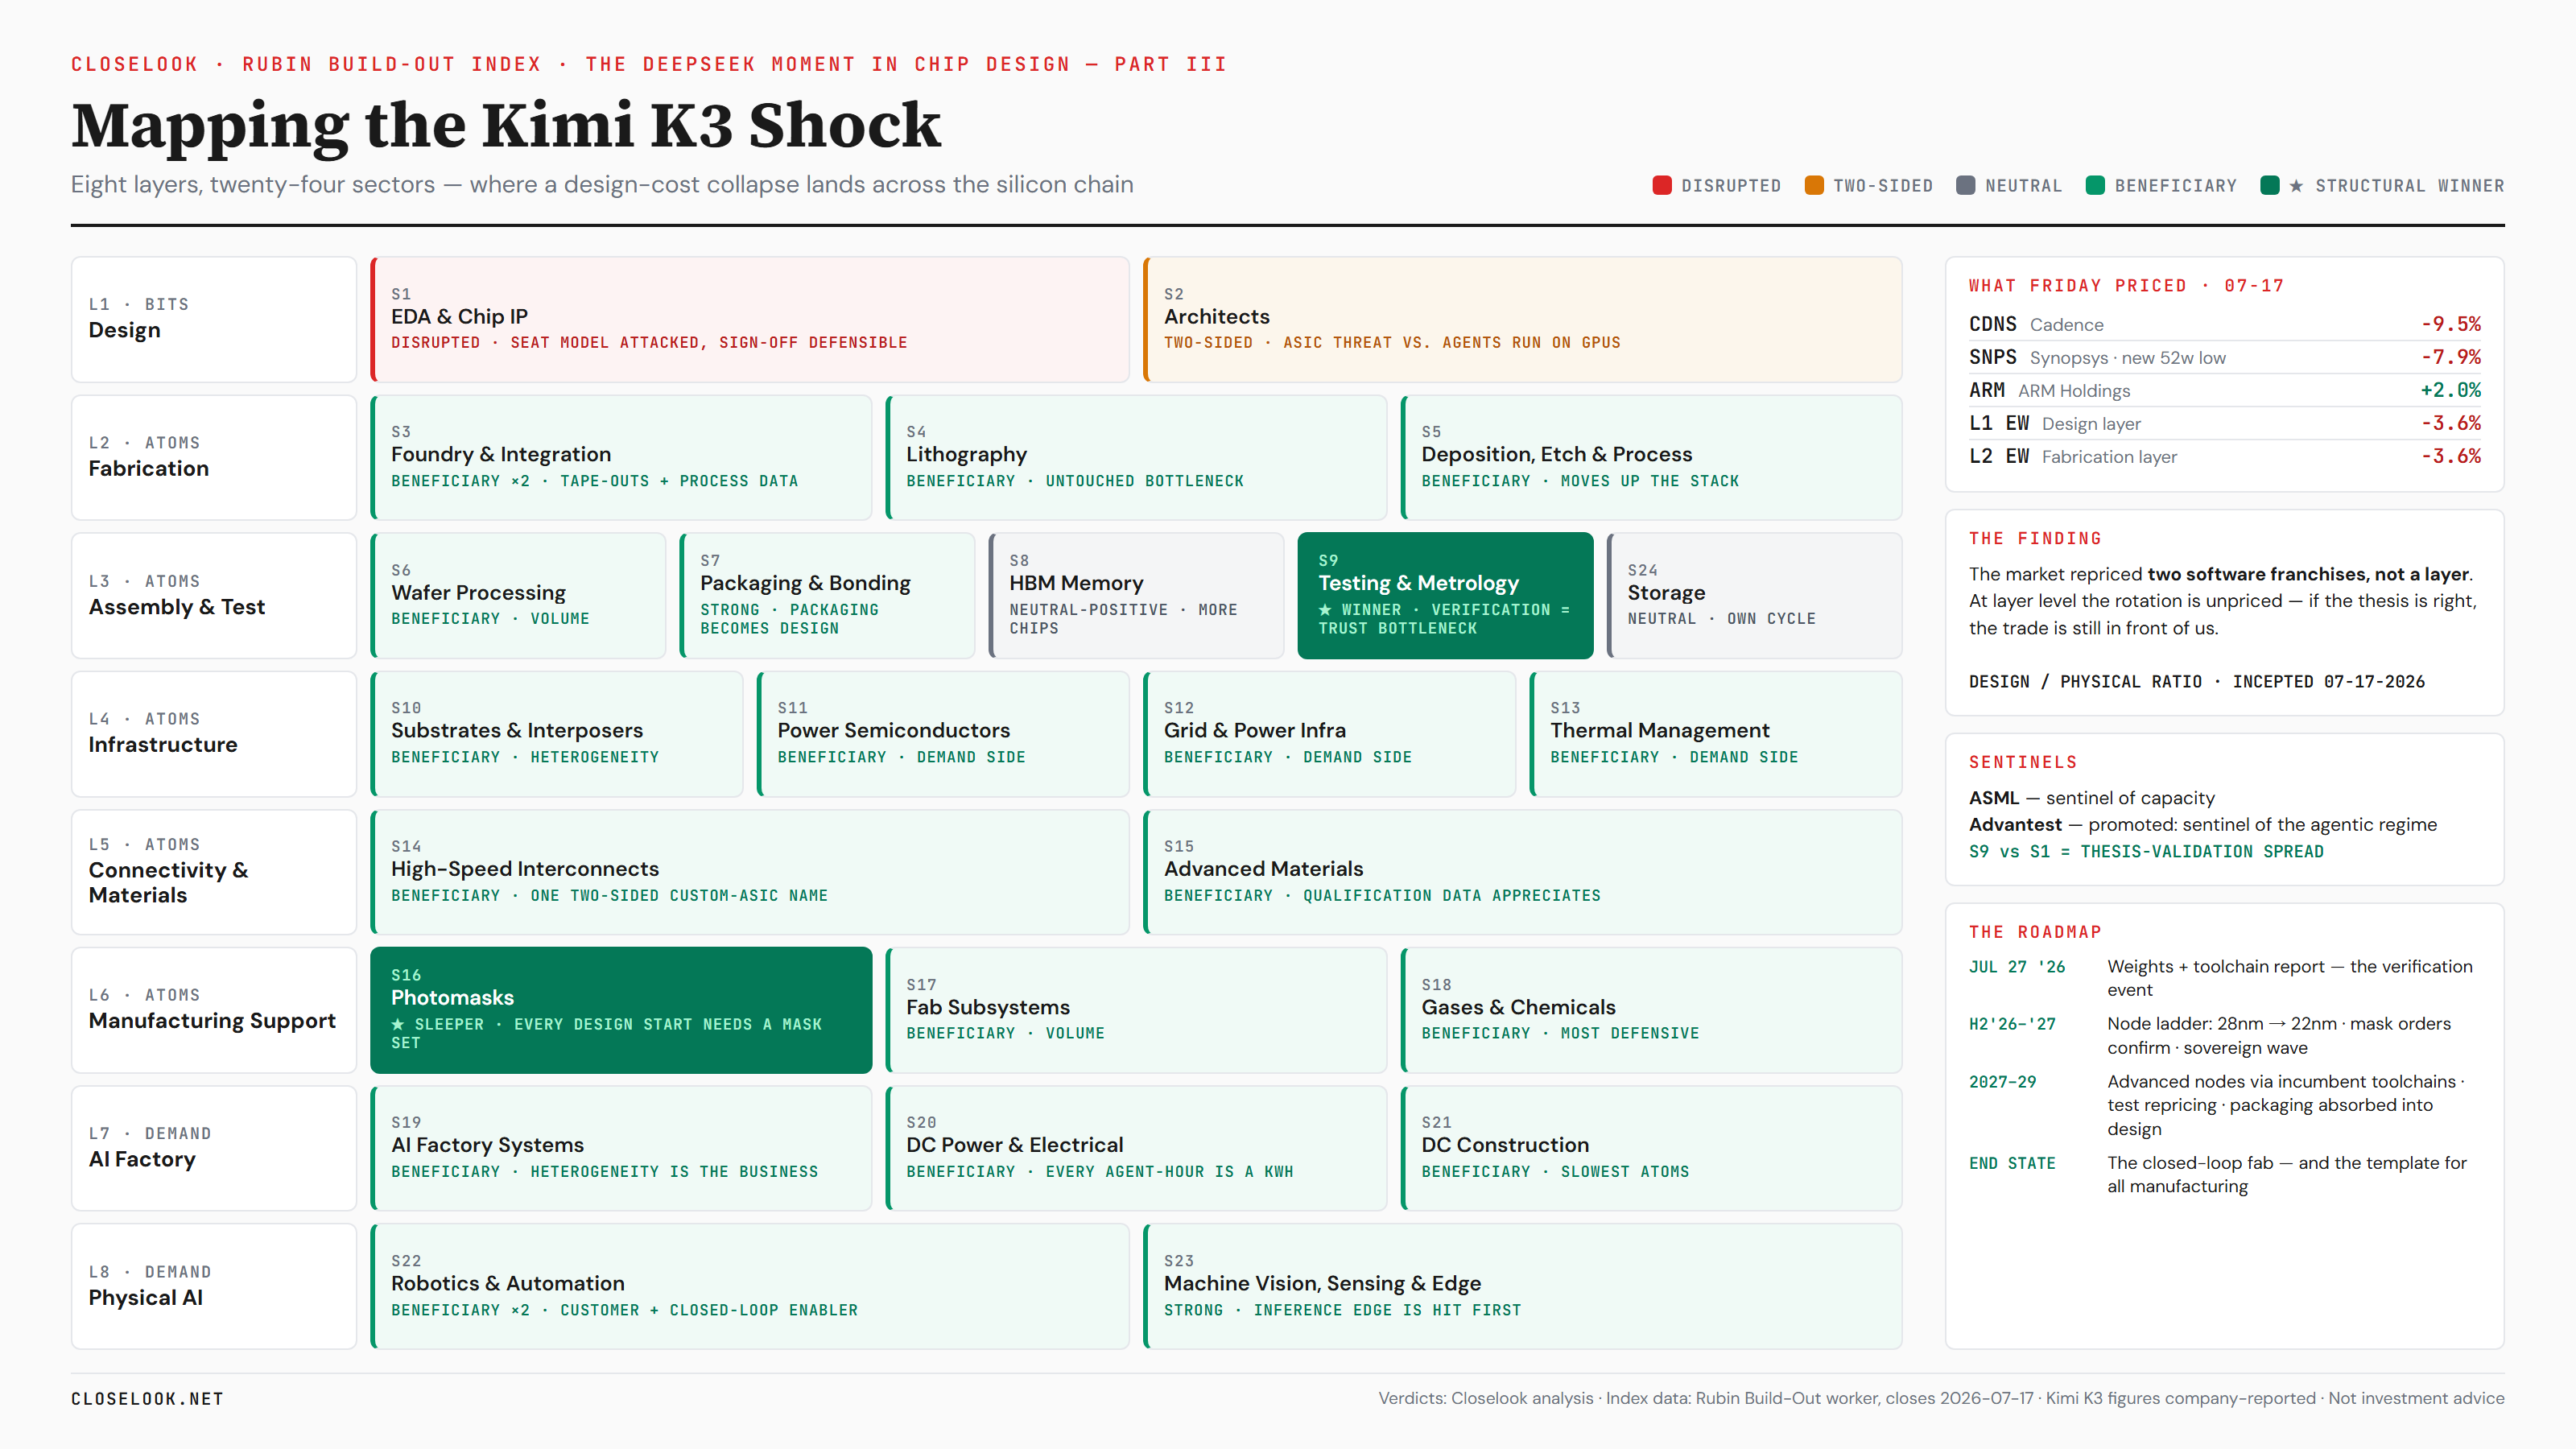Click the S6 Wafer Processing card
This screenshot has height=1449, width=2576.
(518, 596)
